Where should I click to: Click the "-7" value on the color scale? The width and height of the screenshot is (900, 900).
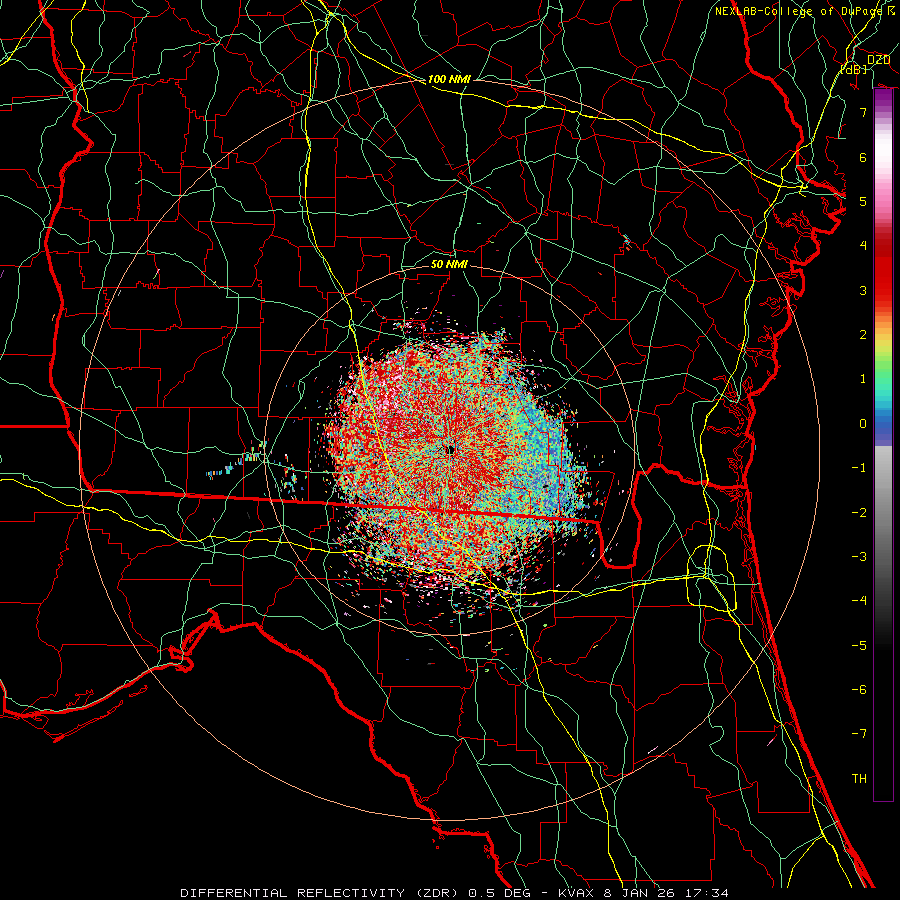[859, 734]
